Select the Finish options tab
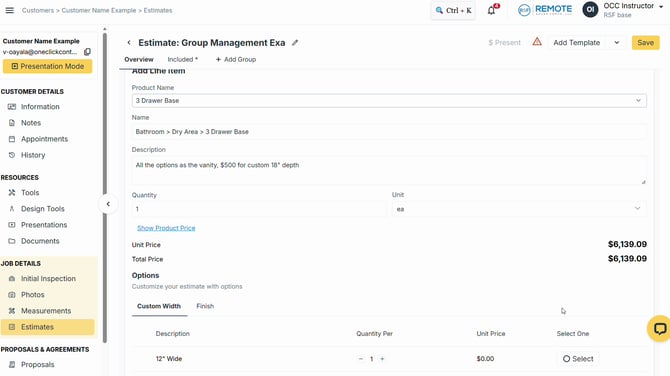The width and height of the screenshot is (670, 376). 205,306
